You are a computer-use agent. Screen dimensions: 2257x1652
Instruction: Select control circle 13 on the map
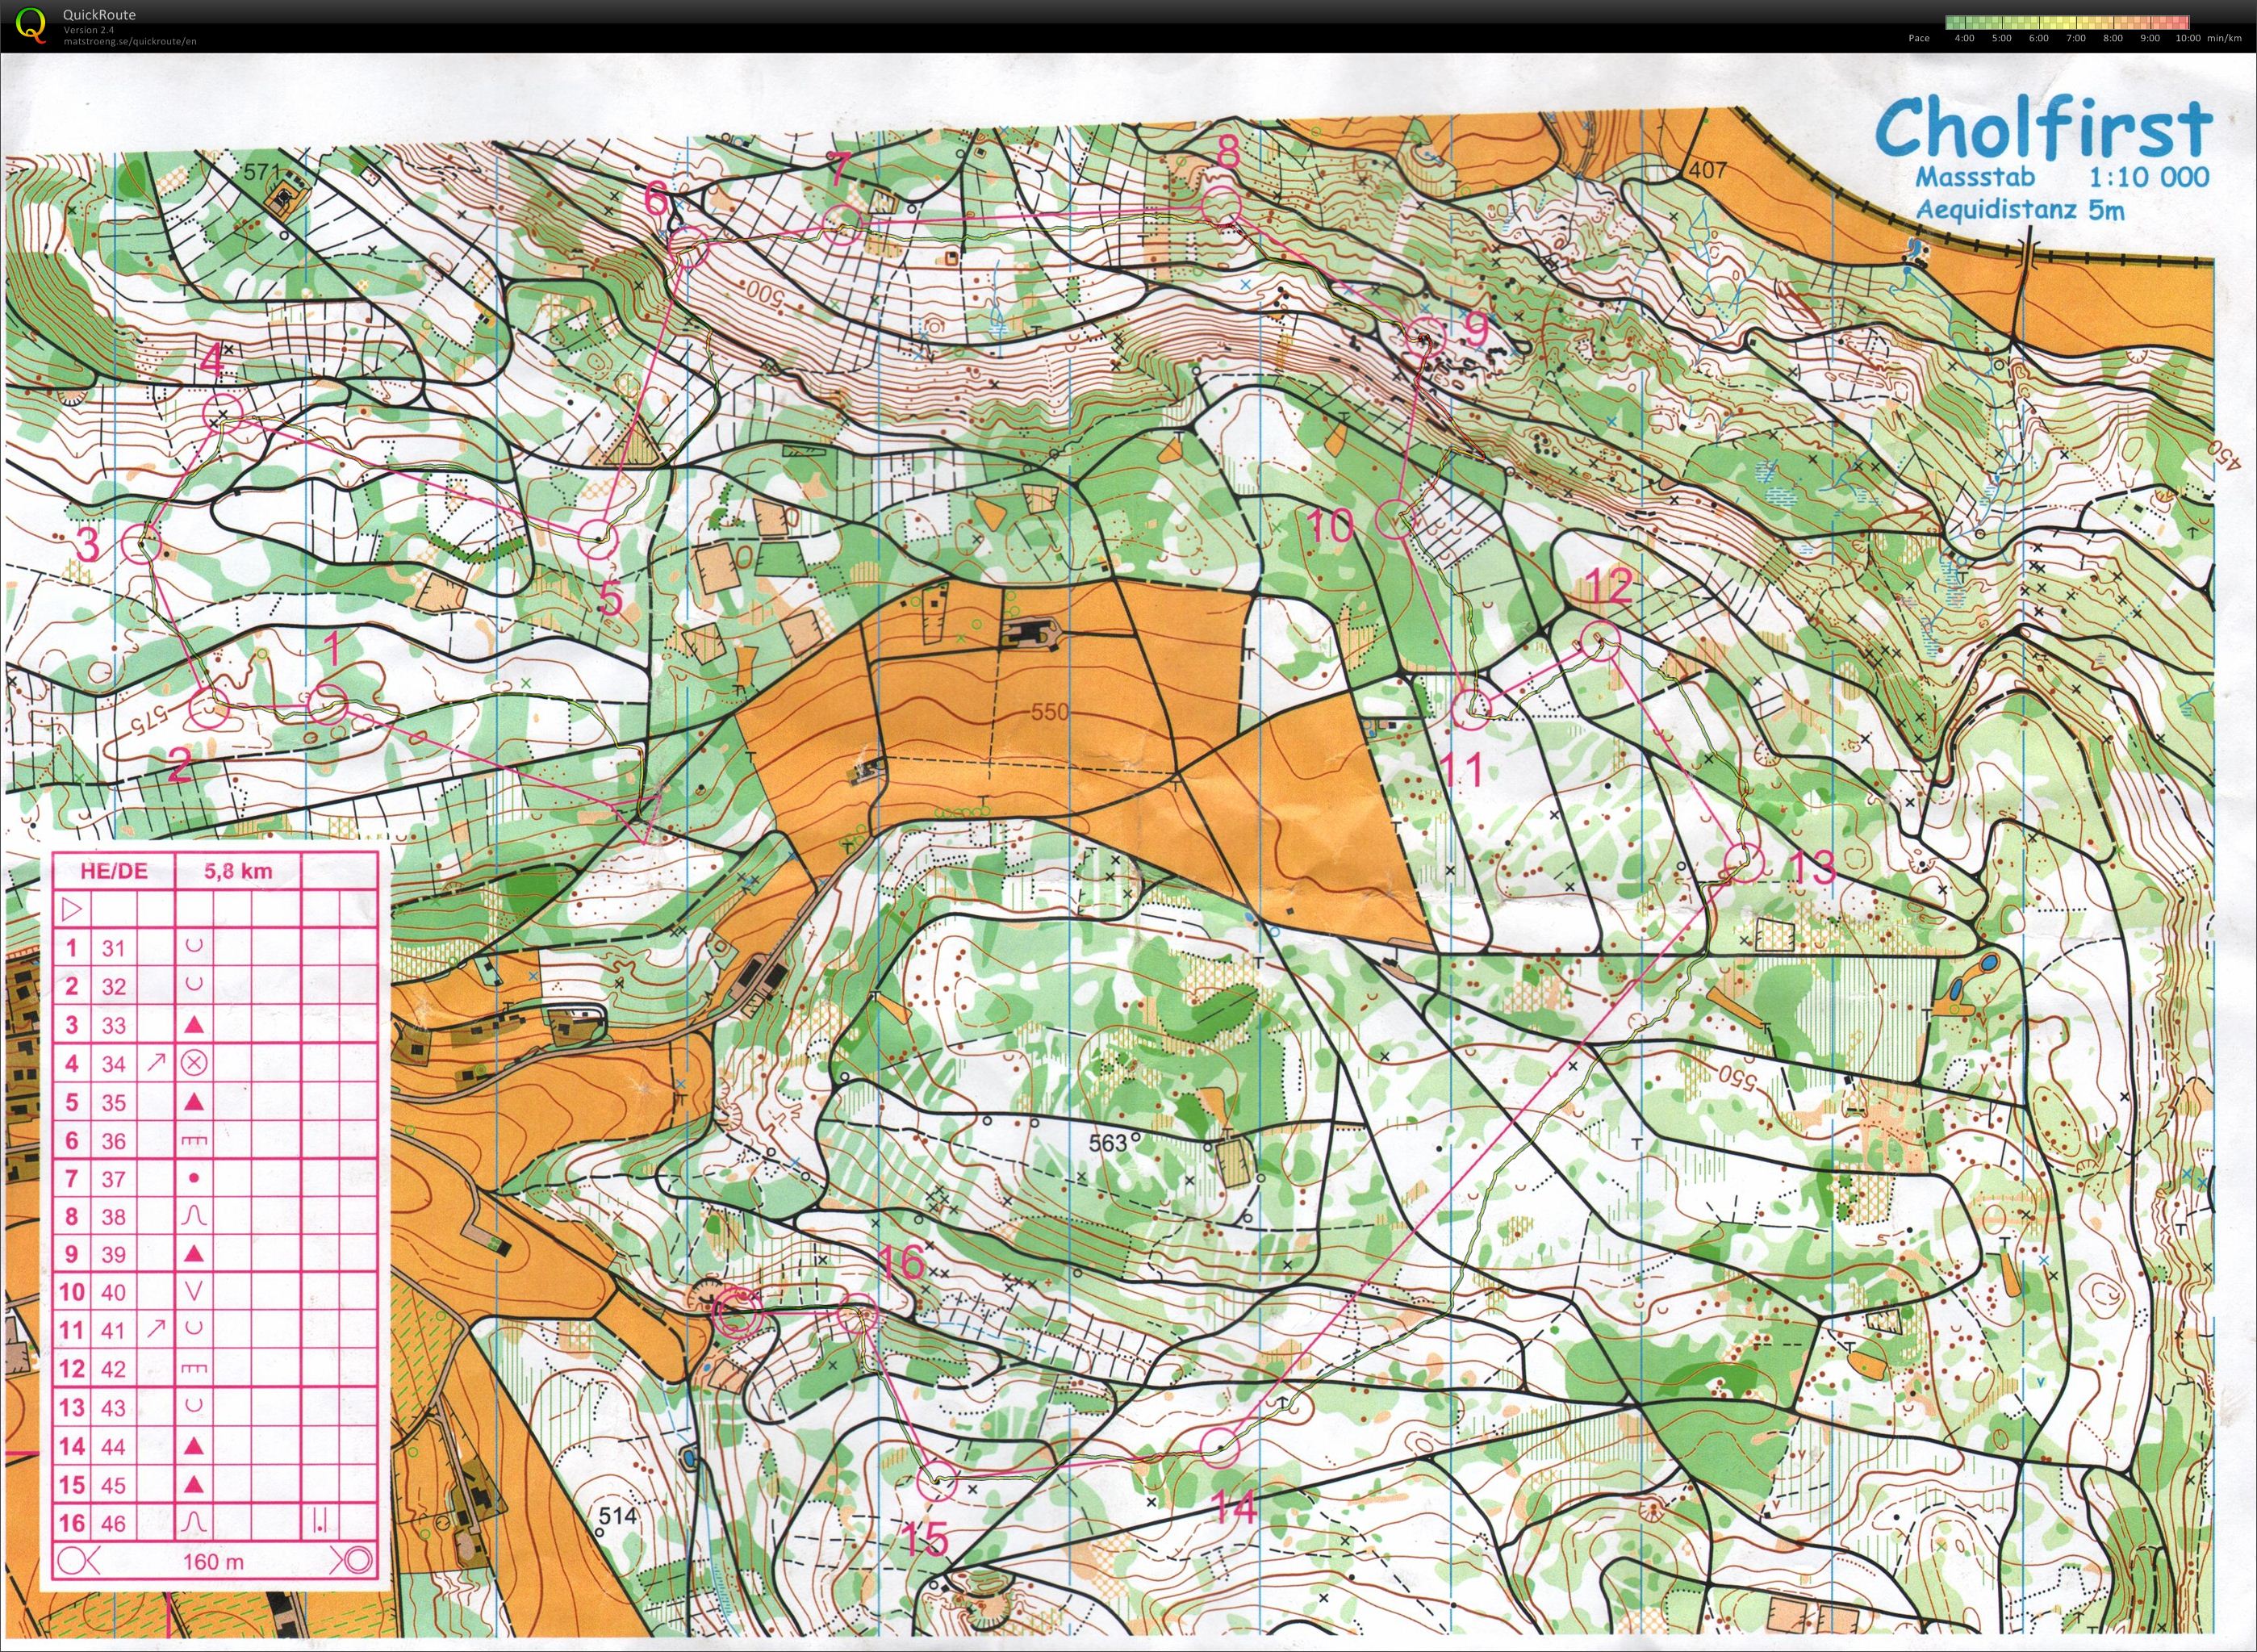pos(1745,862)
